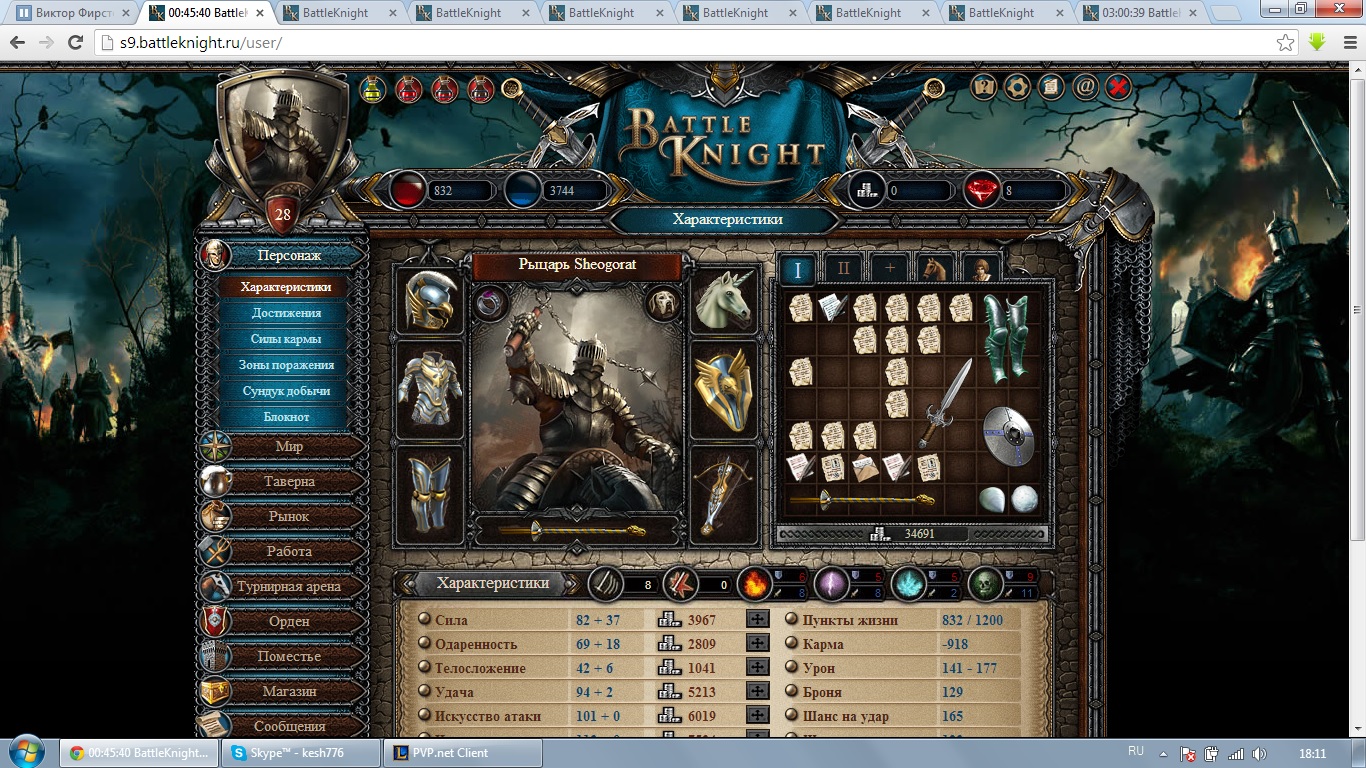
Task: Select the unicorn mount slot
Action: [x=725, y=301]
